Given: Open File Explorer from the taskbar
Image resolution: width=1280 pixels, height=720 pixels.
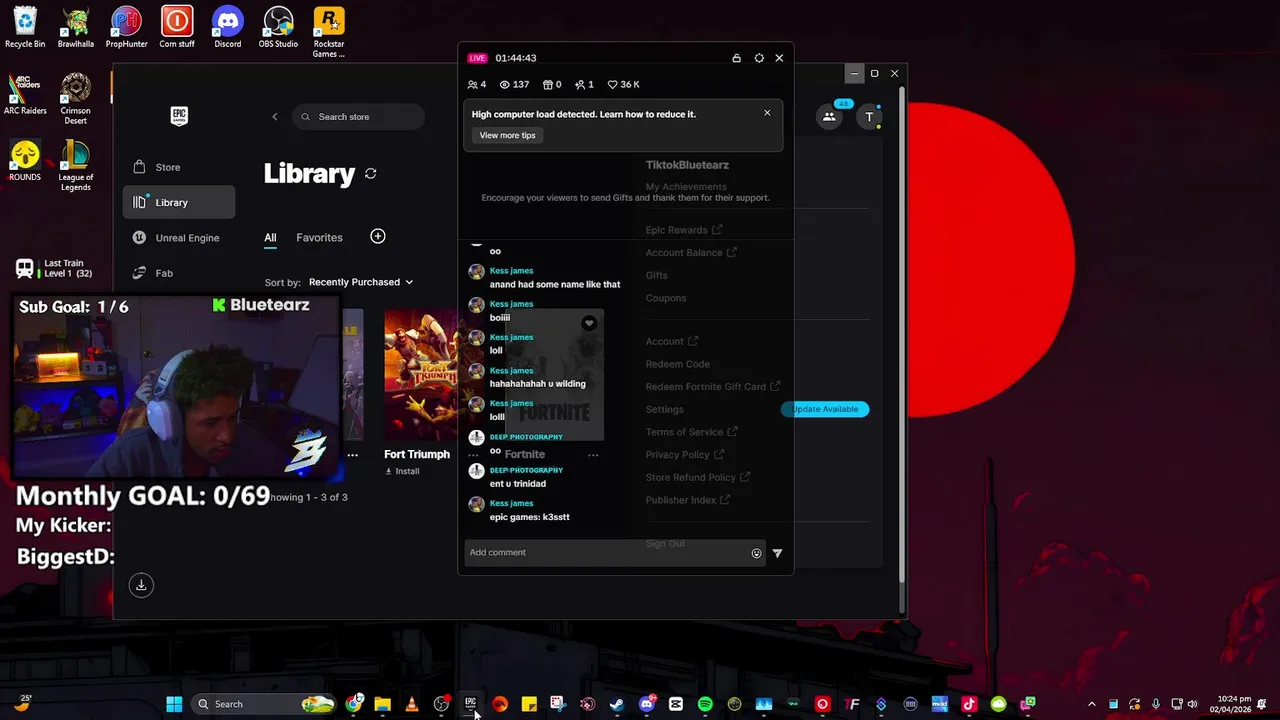Looking at the screenshot, I should tap(382, 704).
